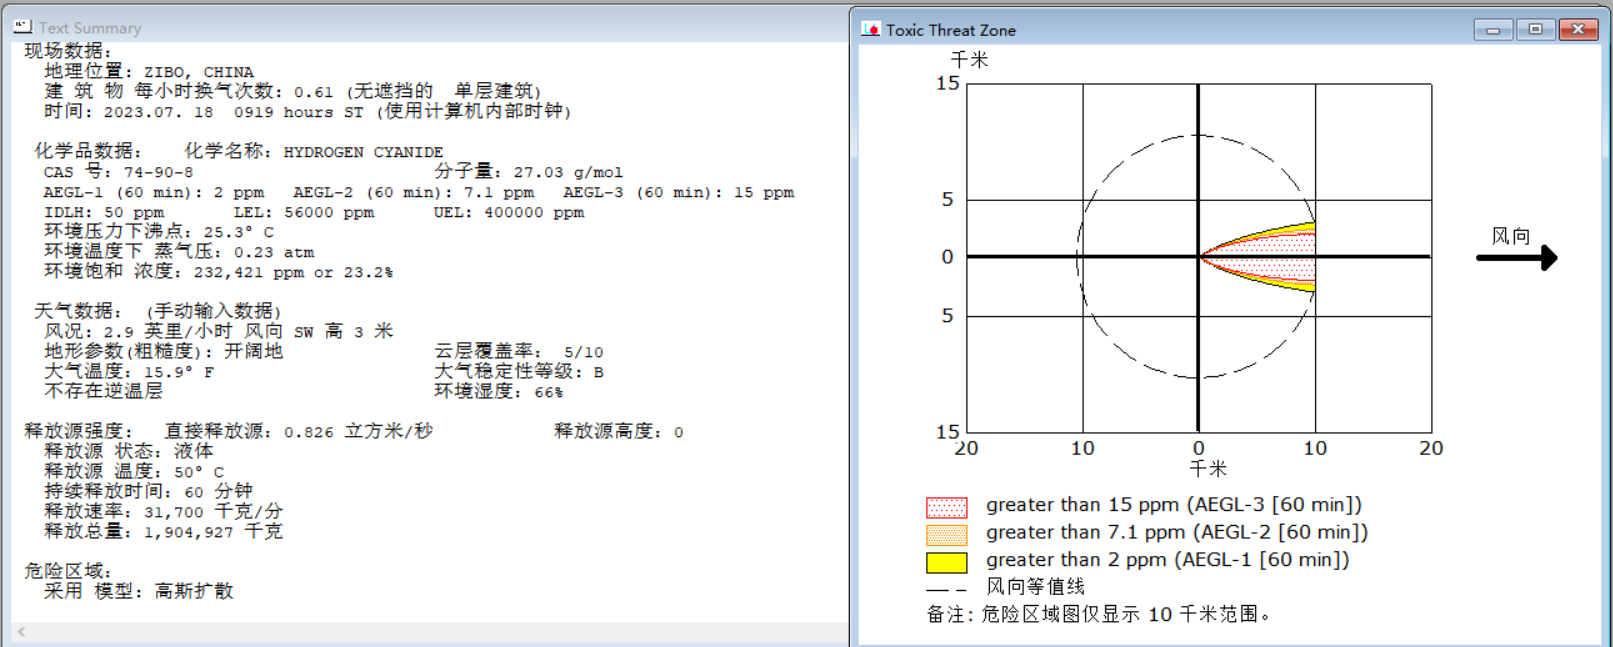Click the '释放源高度: 0' value
This screenshot has width=1613, height=647.
point(619,431)
